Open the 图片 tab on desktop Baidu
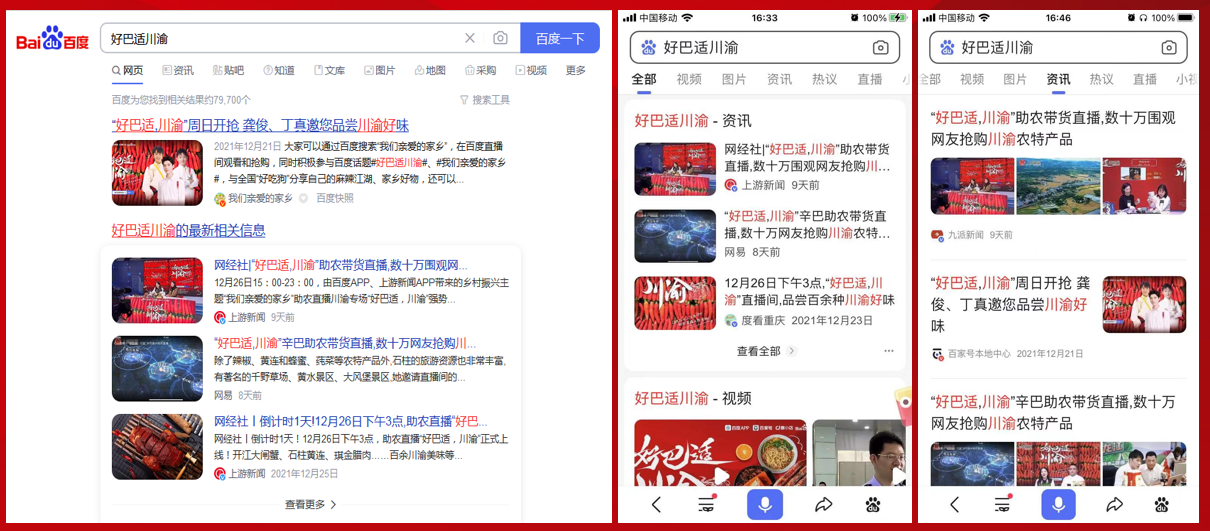 coord(379,70)
